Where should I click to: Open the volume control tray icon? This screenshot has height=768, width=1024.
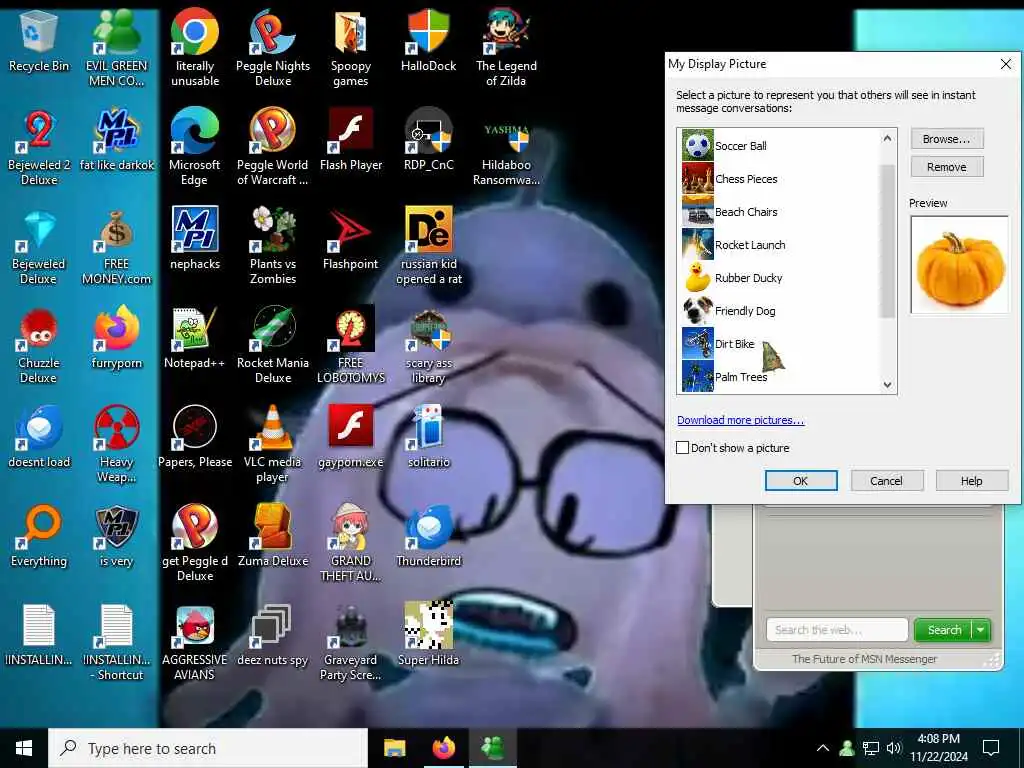[894, 748]
